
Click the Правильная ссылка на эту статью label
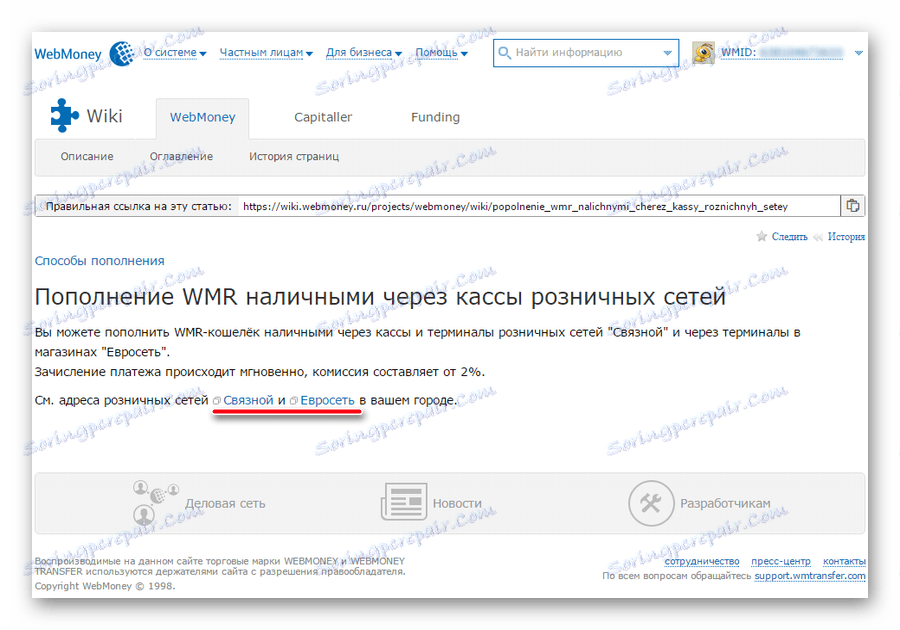(138, 207)
